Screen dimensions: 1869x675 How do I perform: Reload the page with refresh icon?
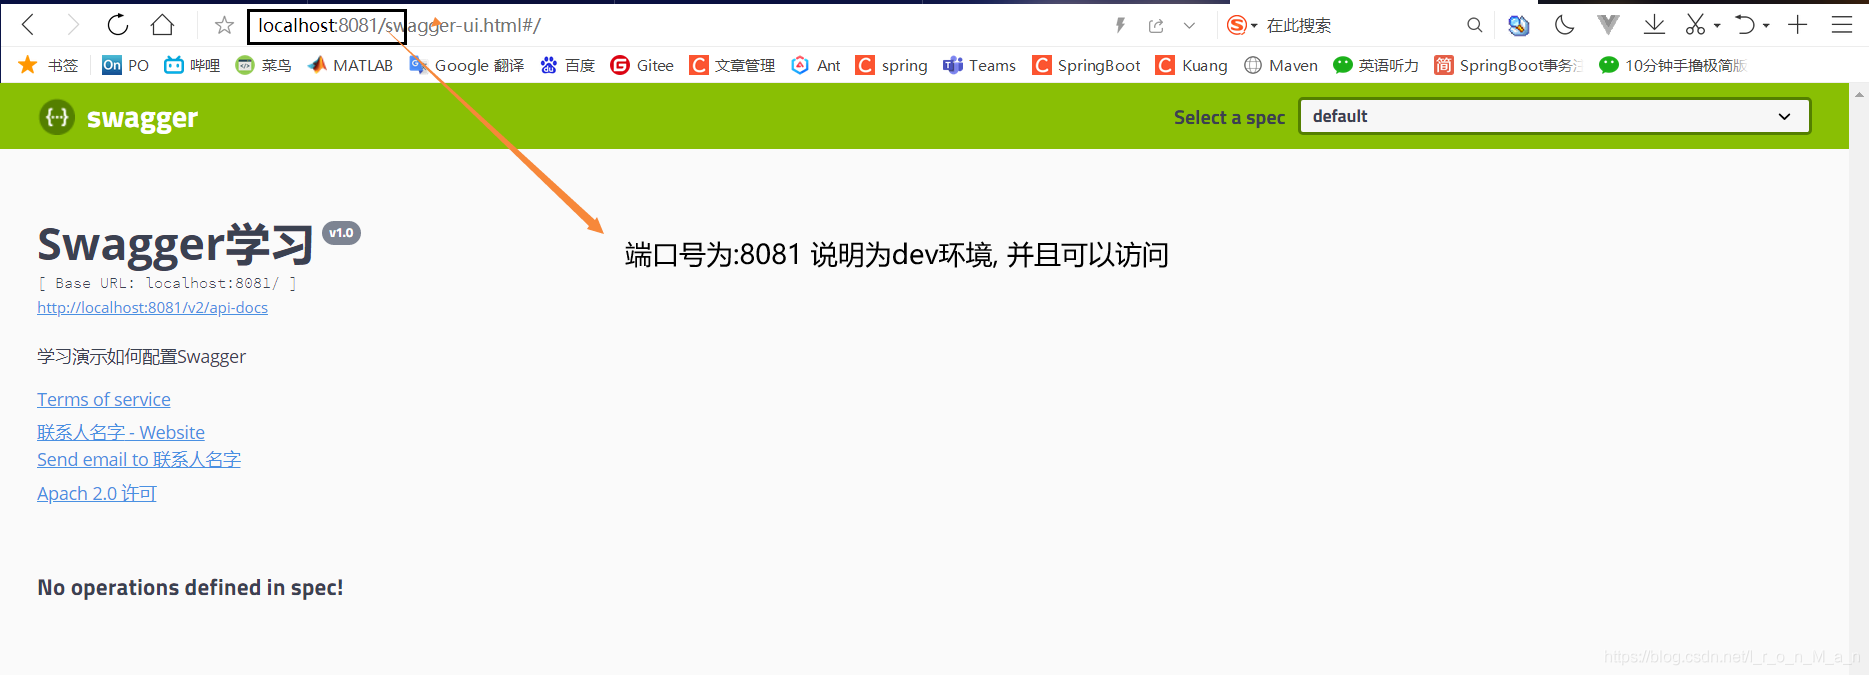coord(118,25)
